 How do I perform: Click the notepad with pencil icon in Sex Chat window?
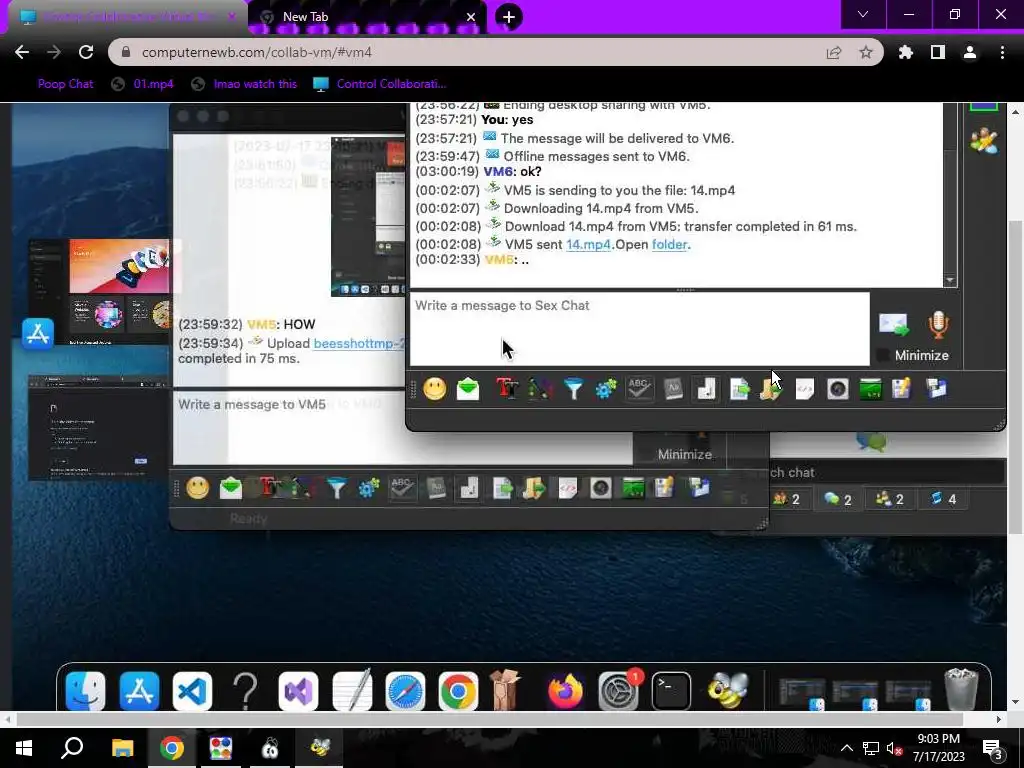click(x=902, y=389)
